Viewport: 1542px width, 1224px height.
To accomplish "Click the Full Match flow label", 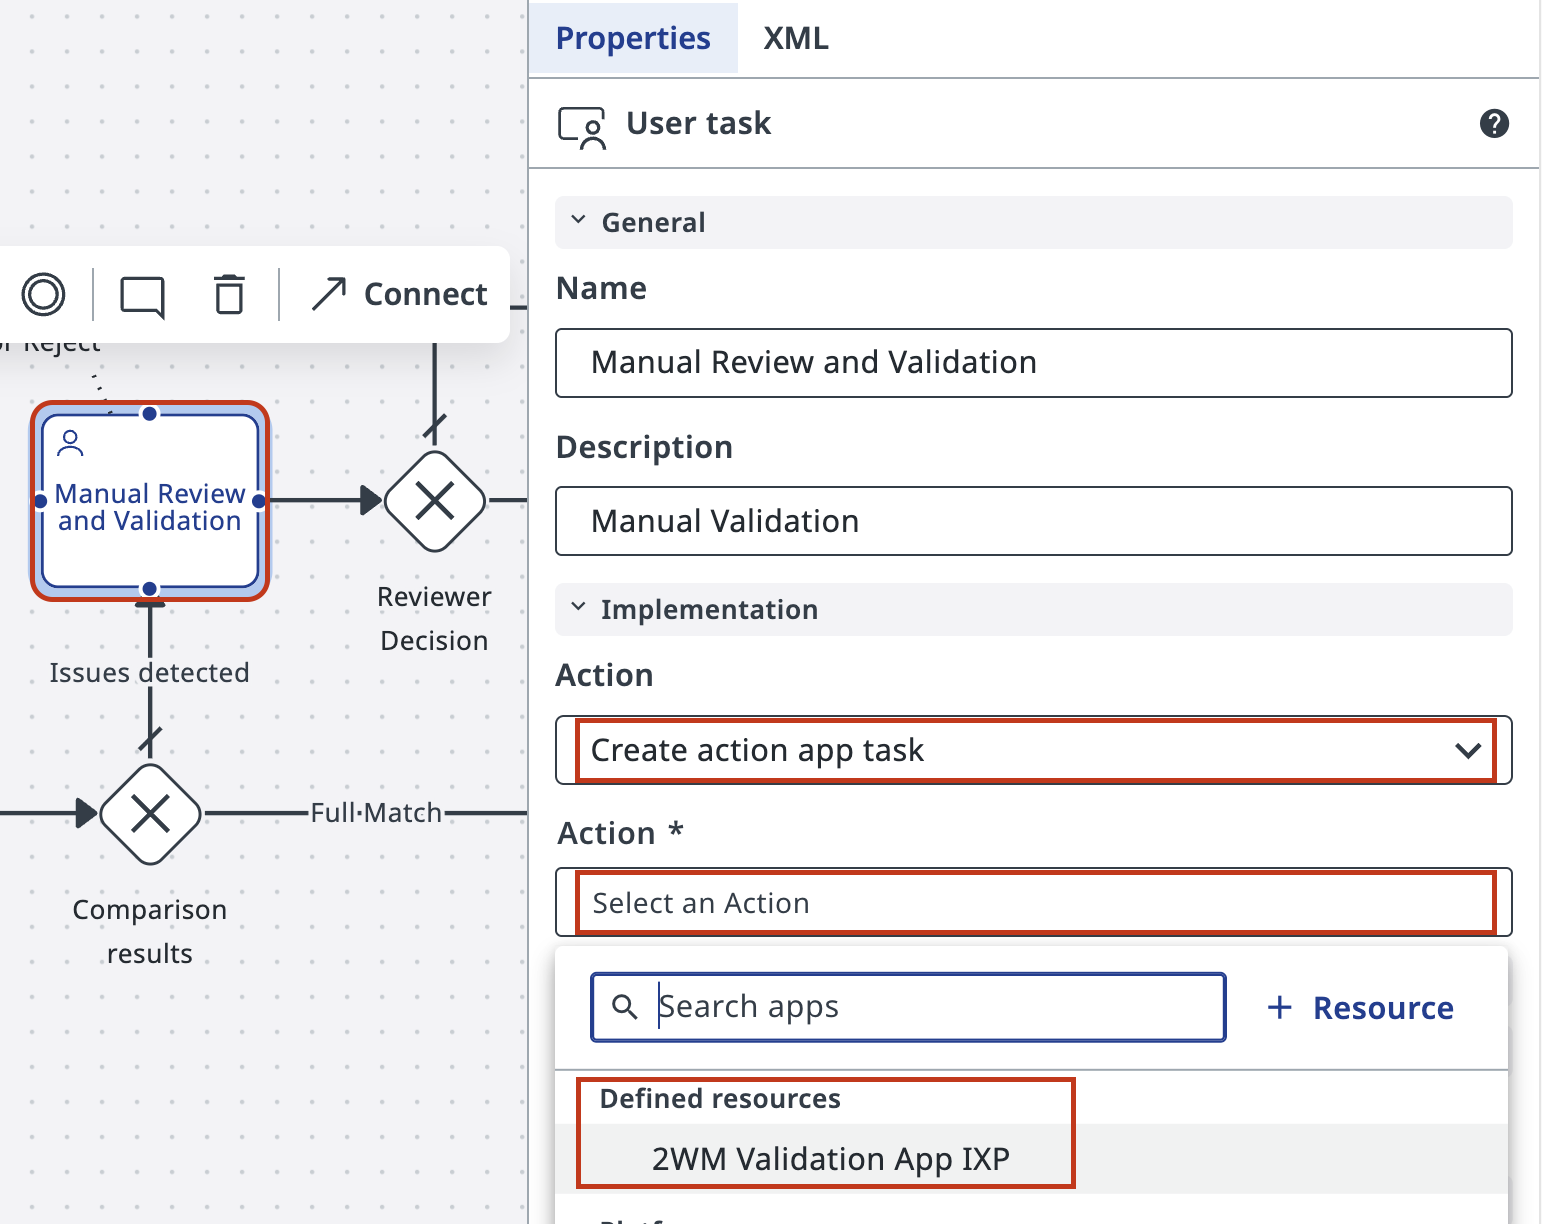I will pos(376,813).
